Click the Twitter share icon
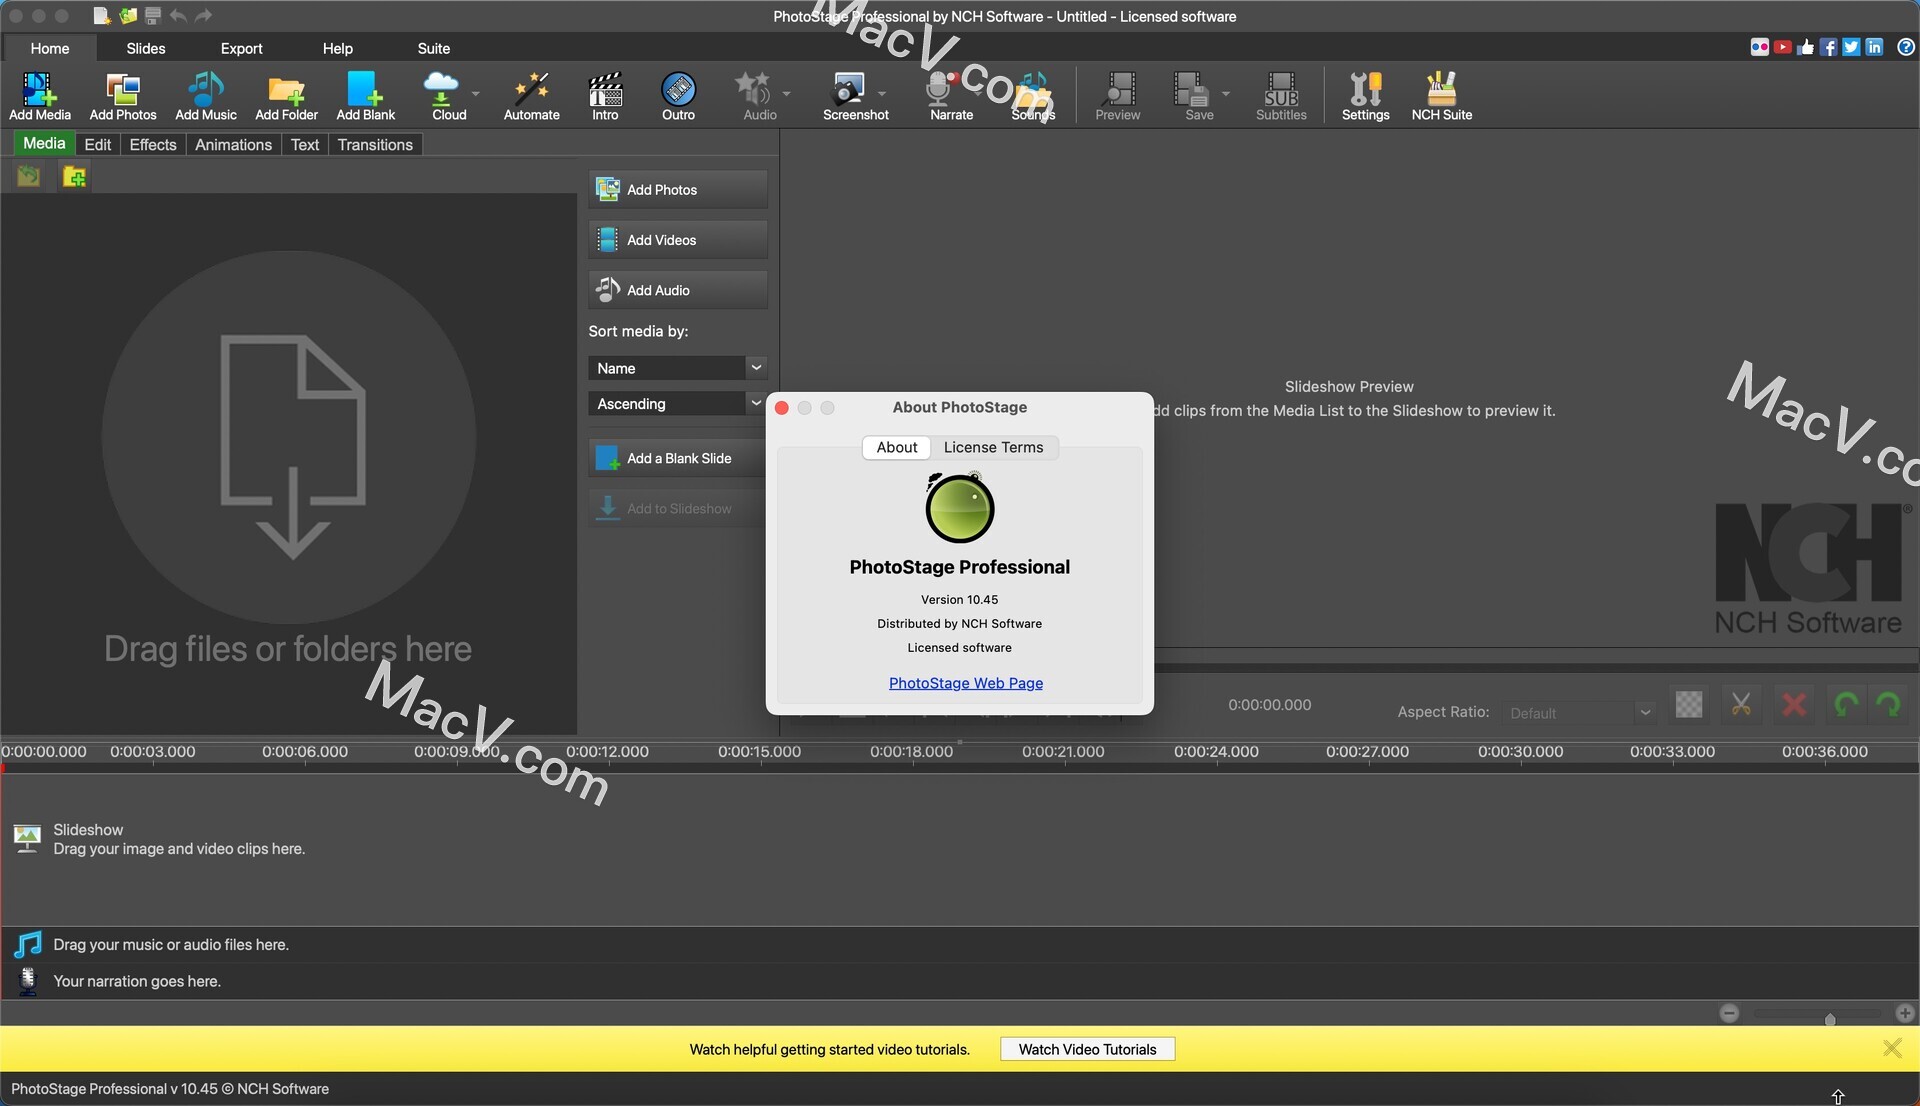 tap(1851, 47)
